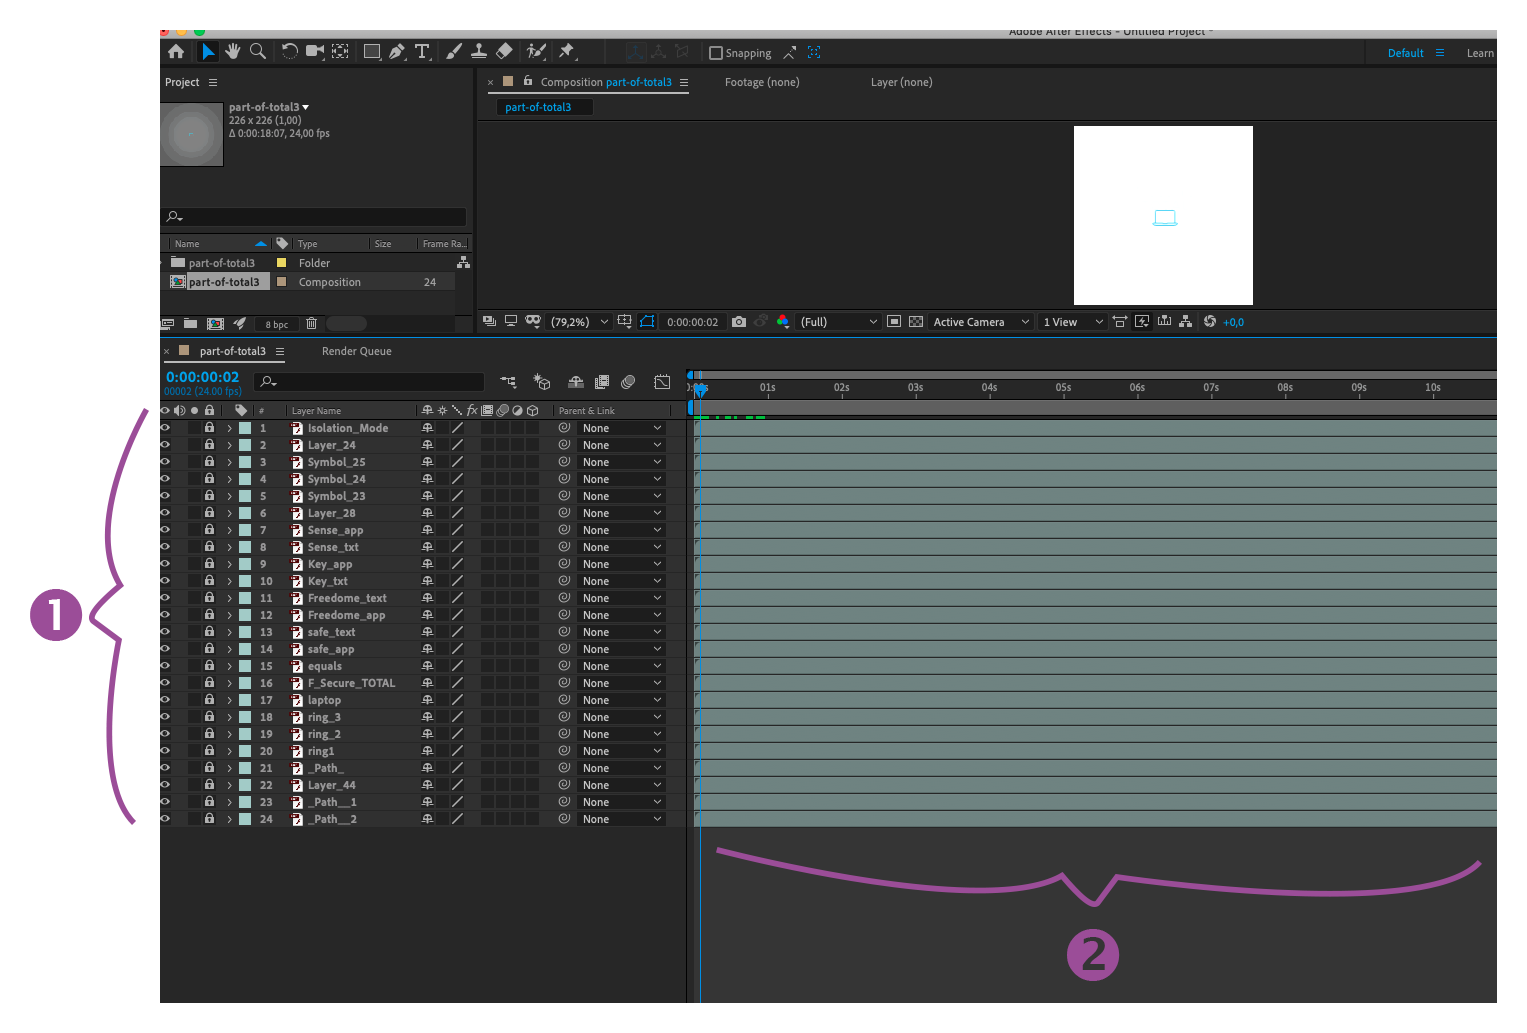Take a snapshot with the camera icon
Screen dimensions: 1527x1033
click(739, 322)
